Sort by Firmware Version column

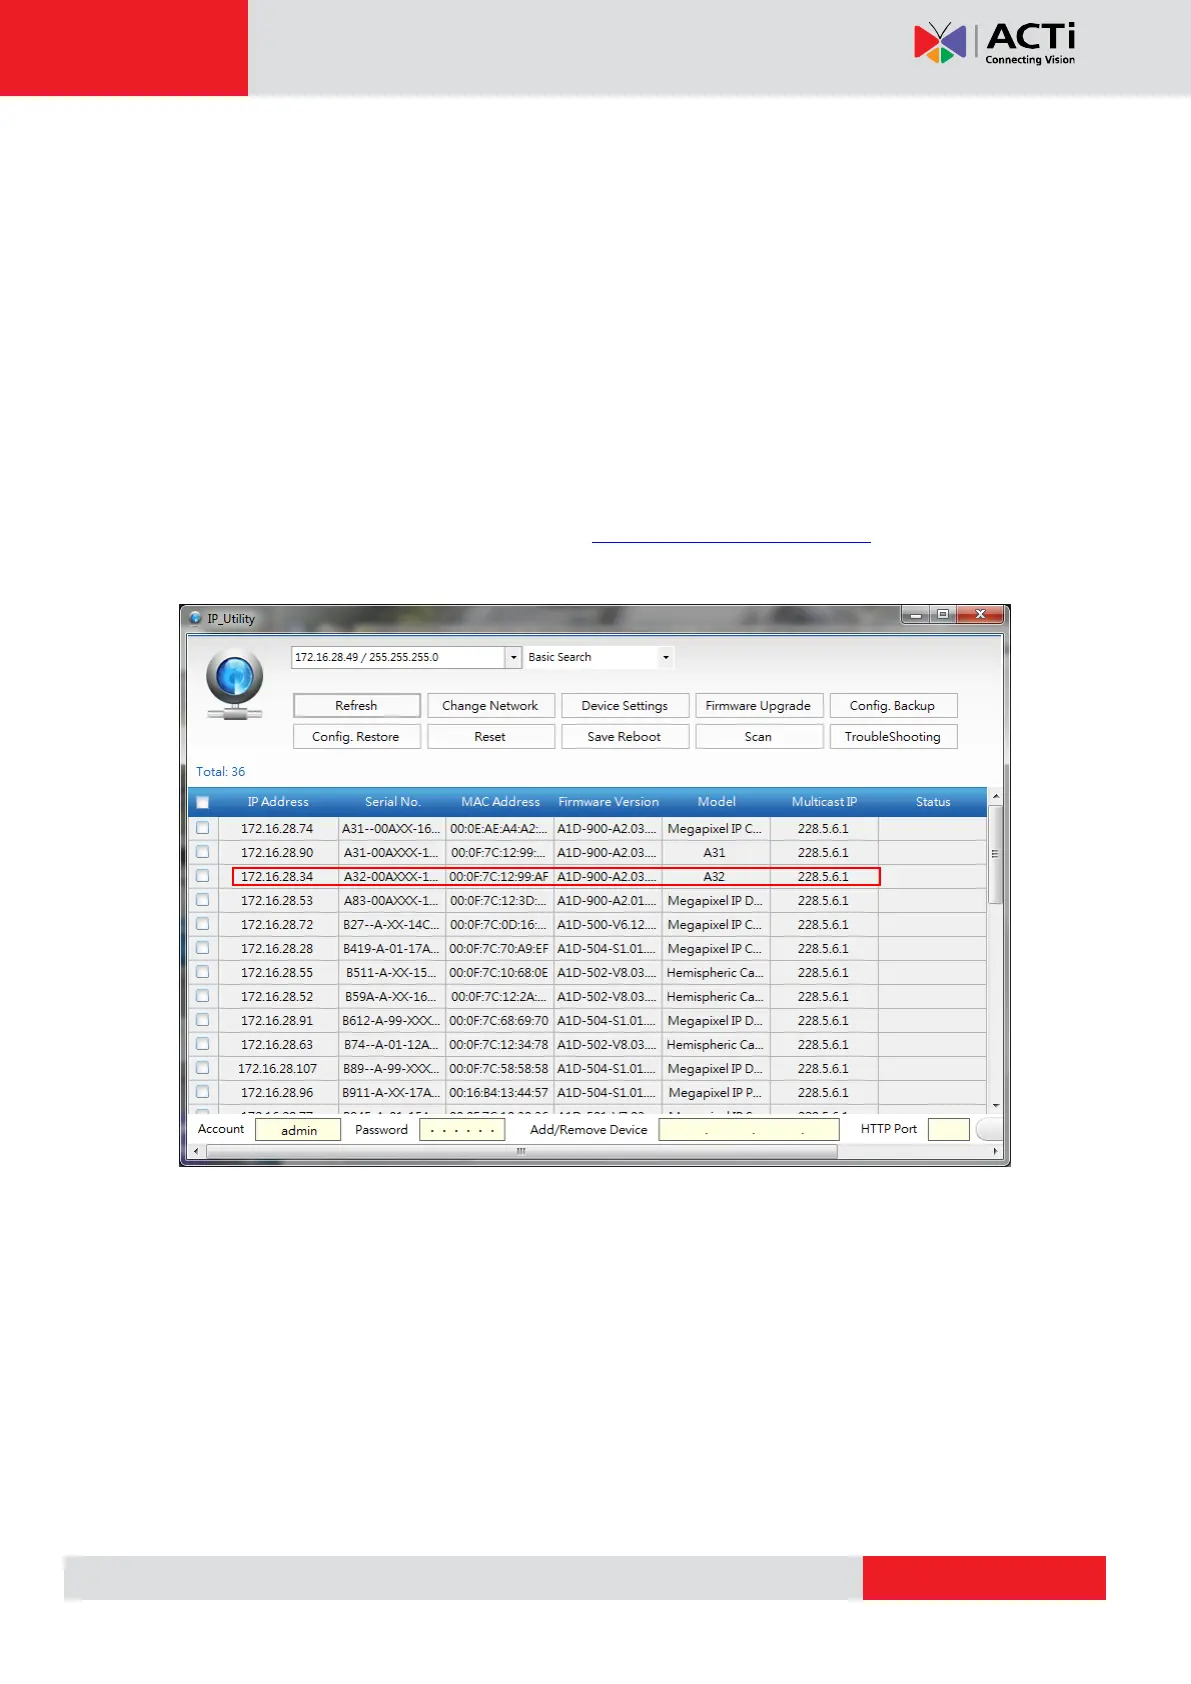click(x=608, y=802)
